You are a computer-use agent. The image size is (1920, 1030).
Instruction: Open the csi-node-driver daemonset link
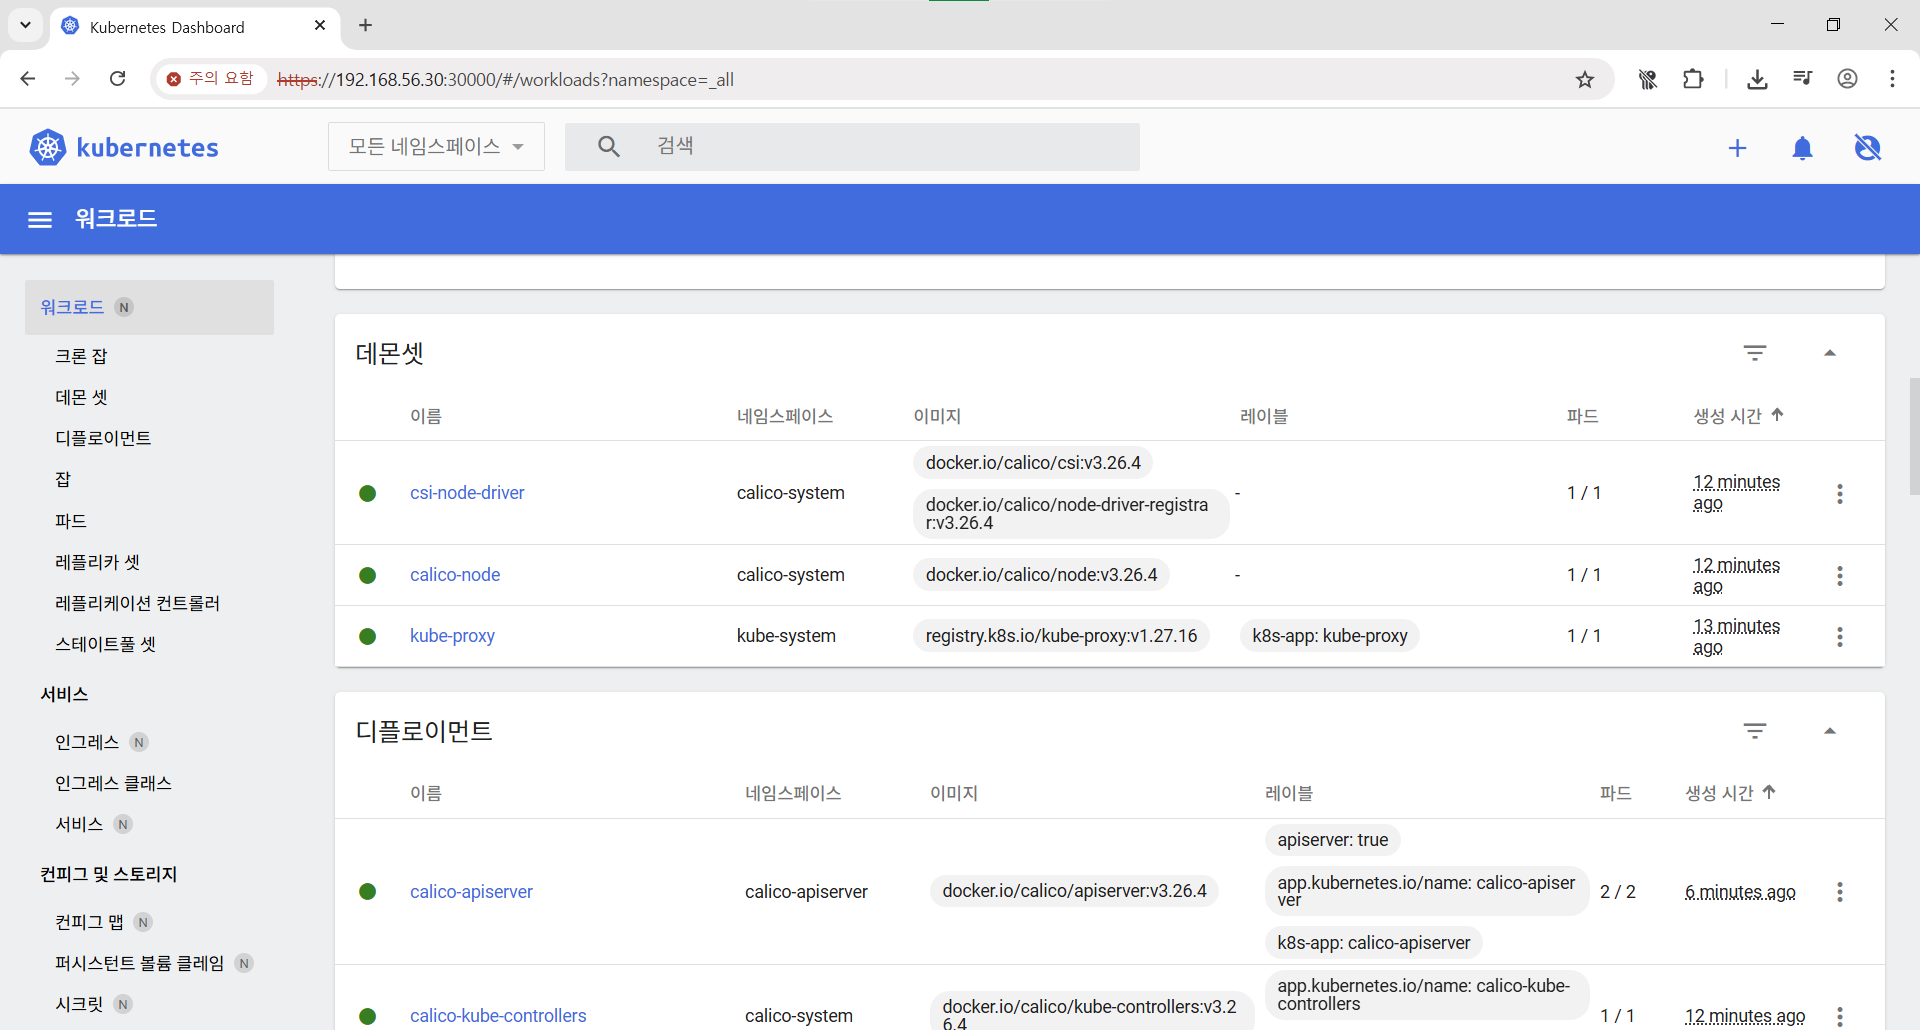[467, 493]
